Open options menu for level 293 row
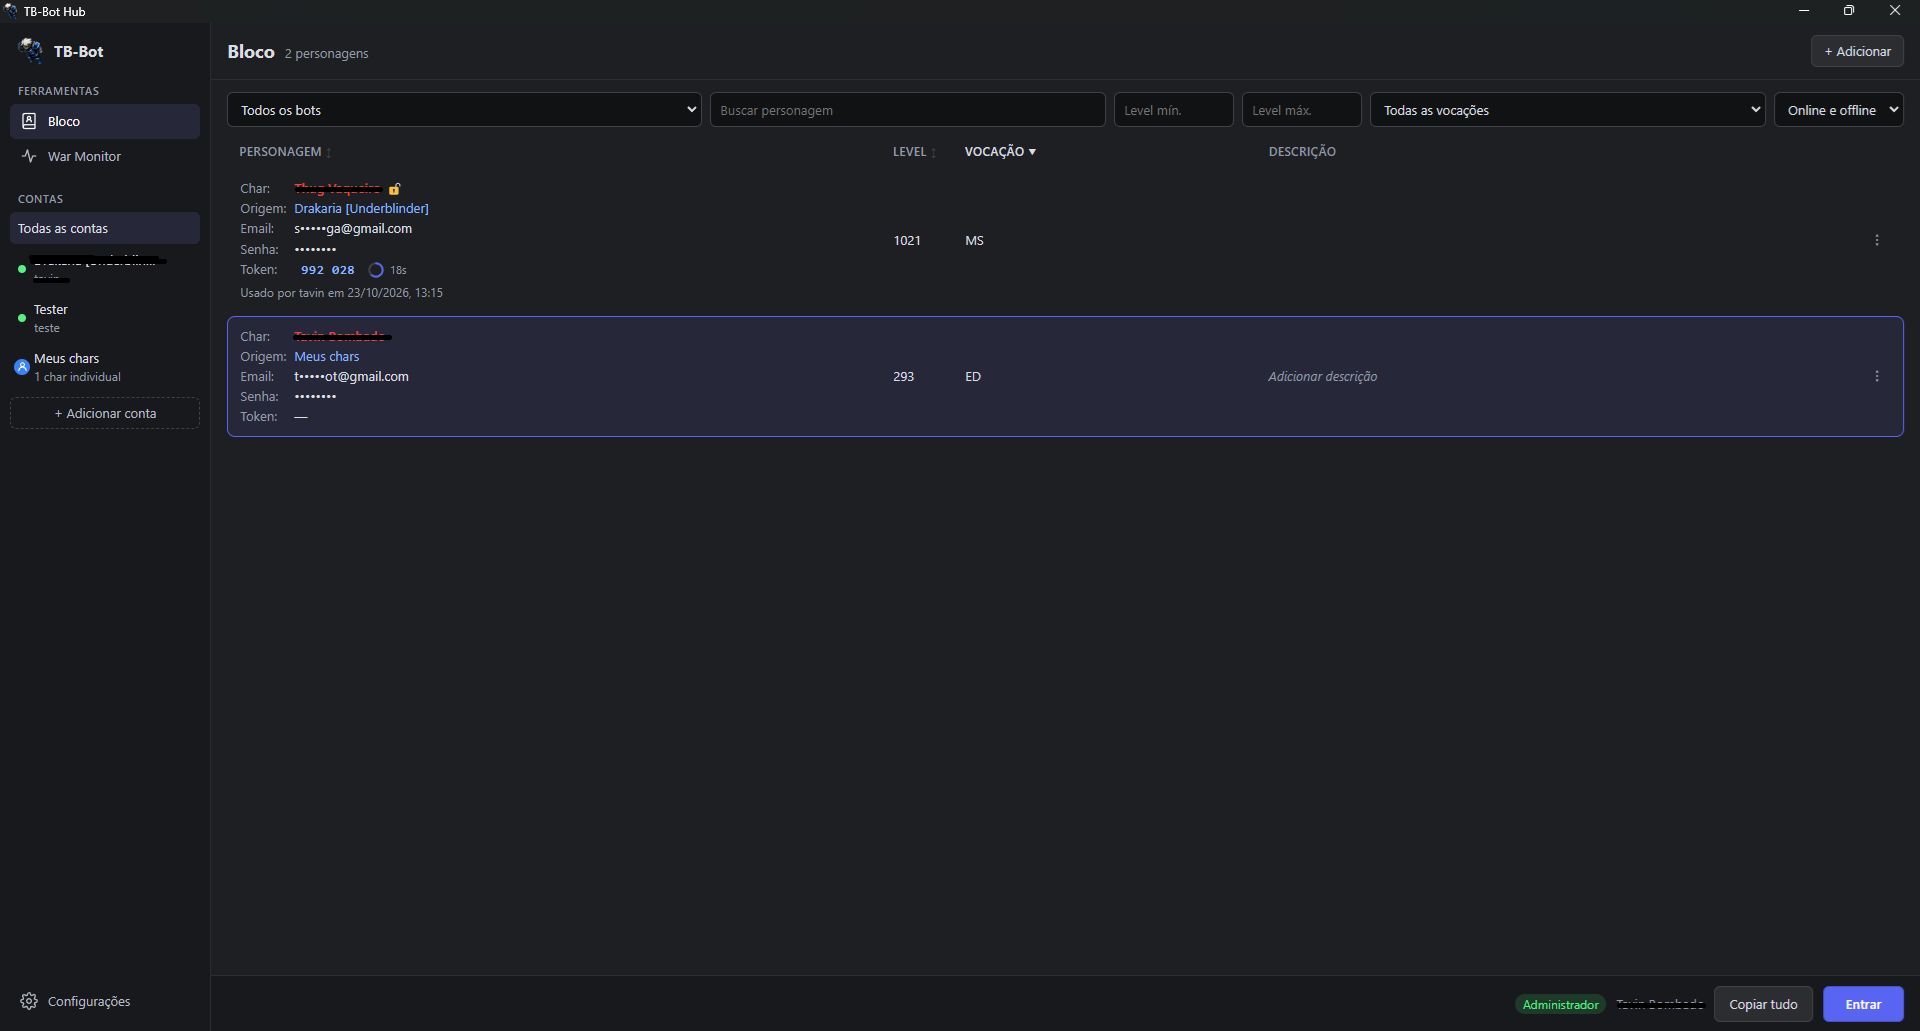This screenshot has width=1925, height=1031. 1876,376
